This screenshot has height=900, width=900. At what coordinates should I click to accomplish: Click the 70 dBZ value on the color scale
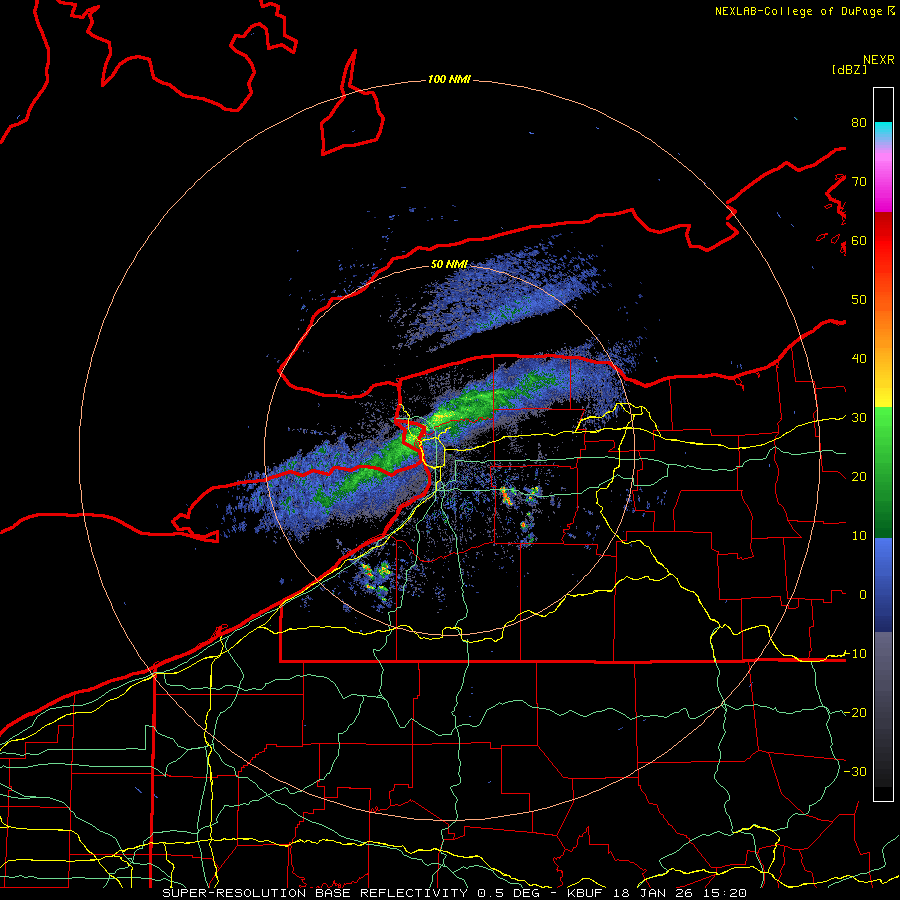[x=859, y=182]
